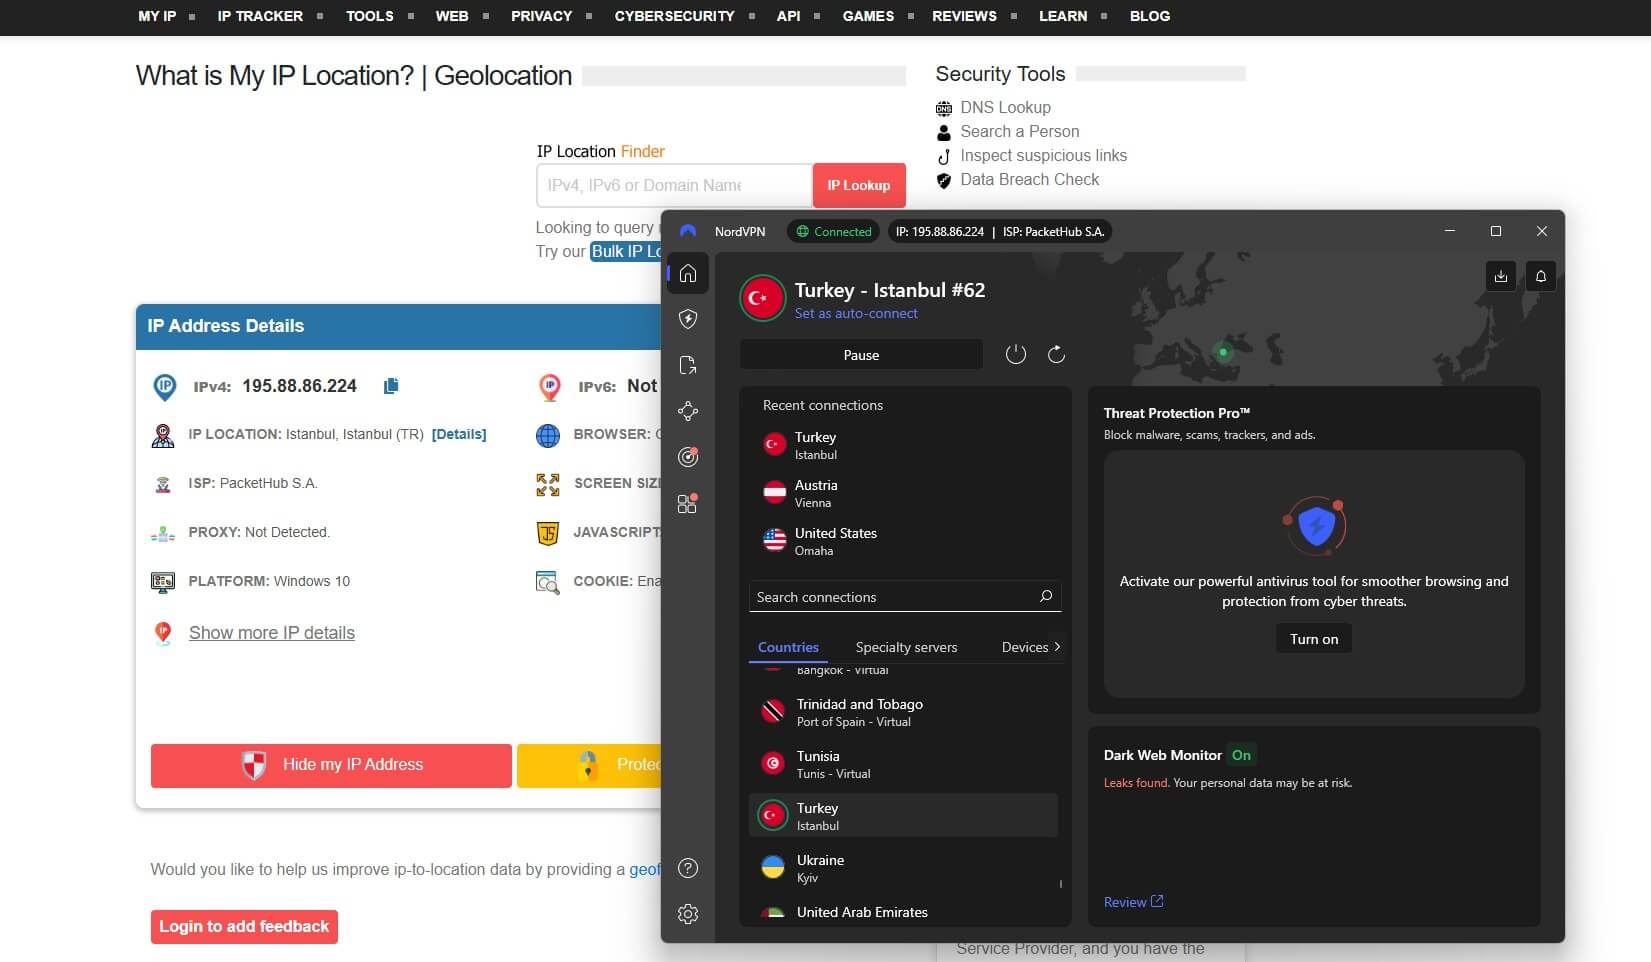Open the apps grid icon in the sidebar
This screenshot has height=962, width=1651.
pyautogui.click(x=688, y=503)
